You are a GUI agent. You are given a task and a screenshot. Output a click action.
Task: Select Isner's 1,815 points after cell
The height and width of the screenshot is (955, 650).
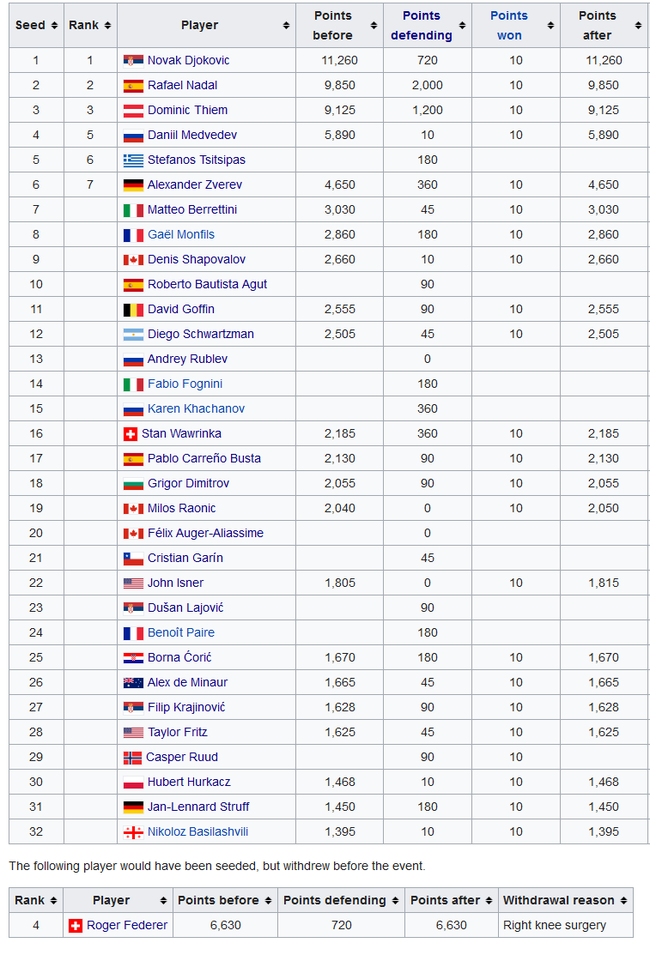point(603,583)
